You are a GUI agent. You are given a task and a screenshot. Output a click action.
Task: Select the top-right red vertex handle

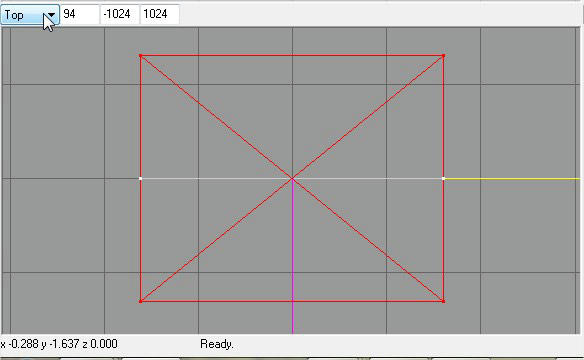point(443,56)
